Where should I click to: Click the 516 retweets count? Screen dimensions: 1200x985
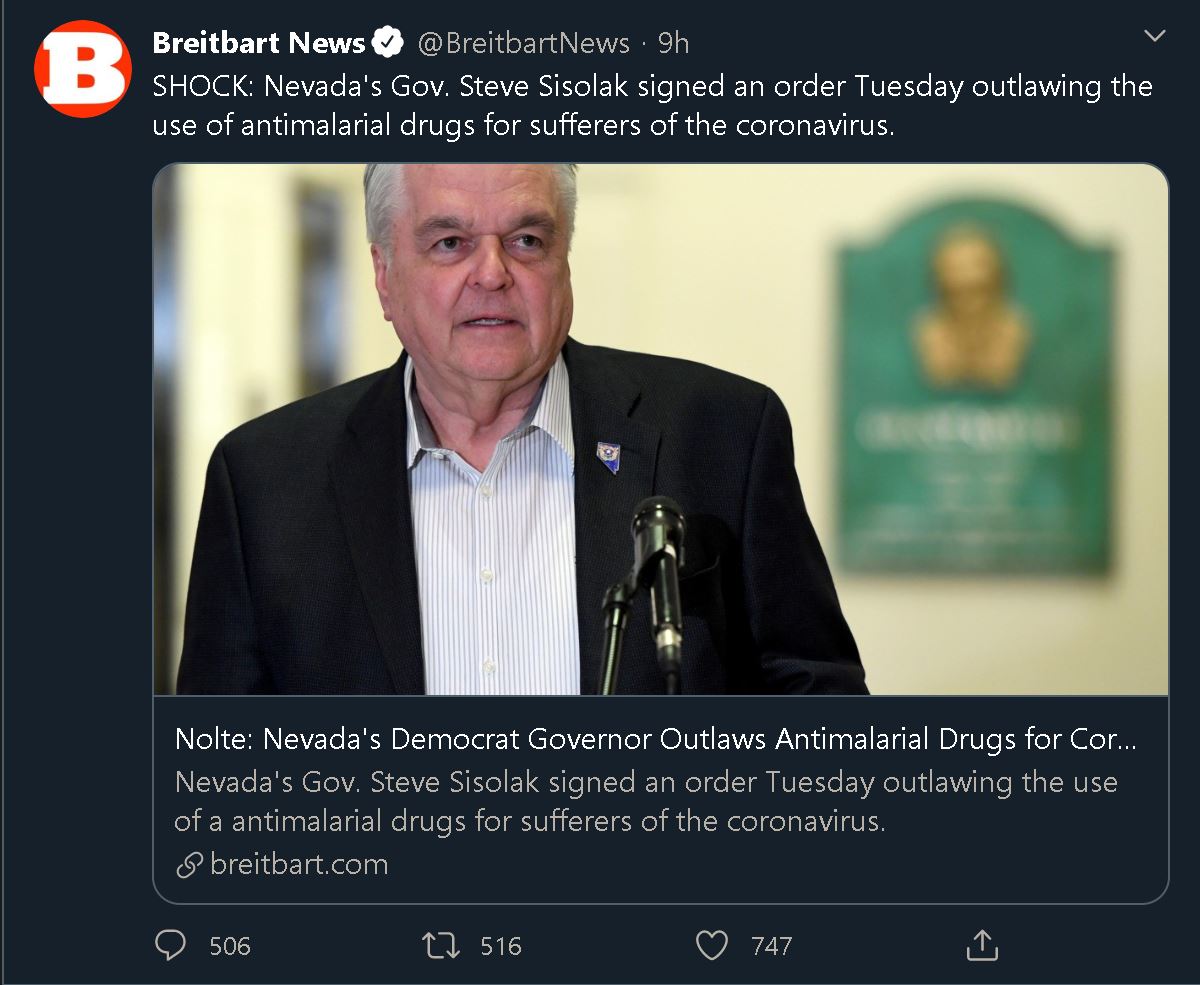500,946
